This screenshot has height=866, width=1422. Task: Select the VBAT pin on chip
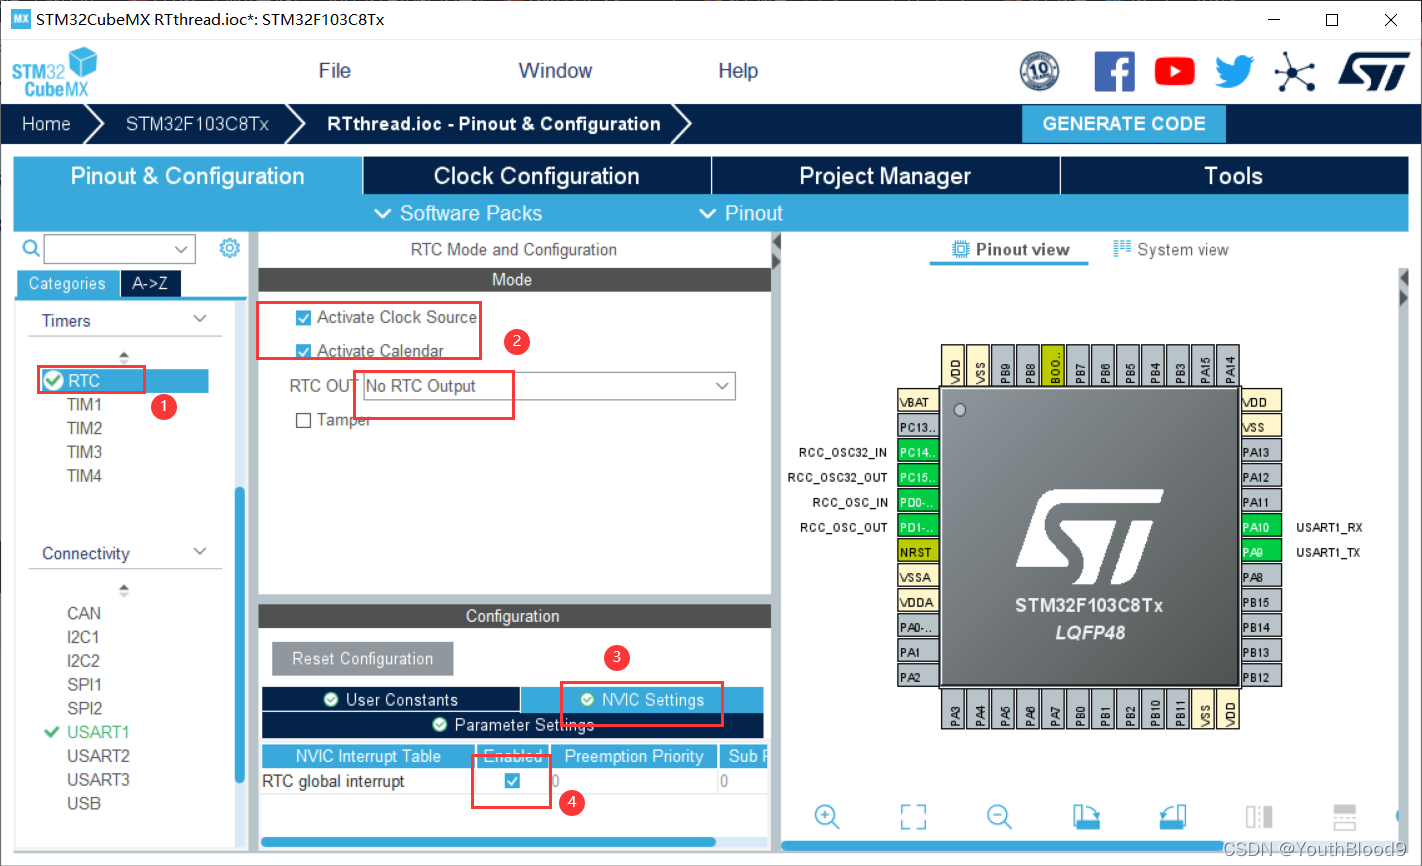pos(918,402)
